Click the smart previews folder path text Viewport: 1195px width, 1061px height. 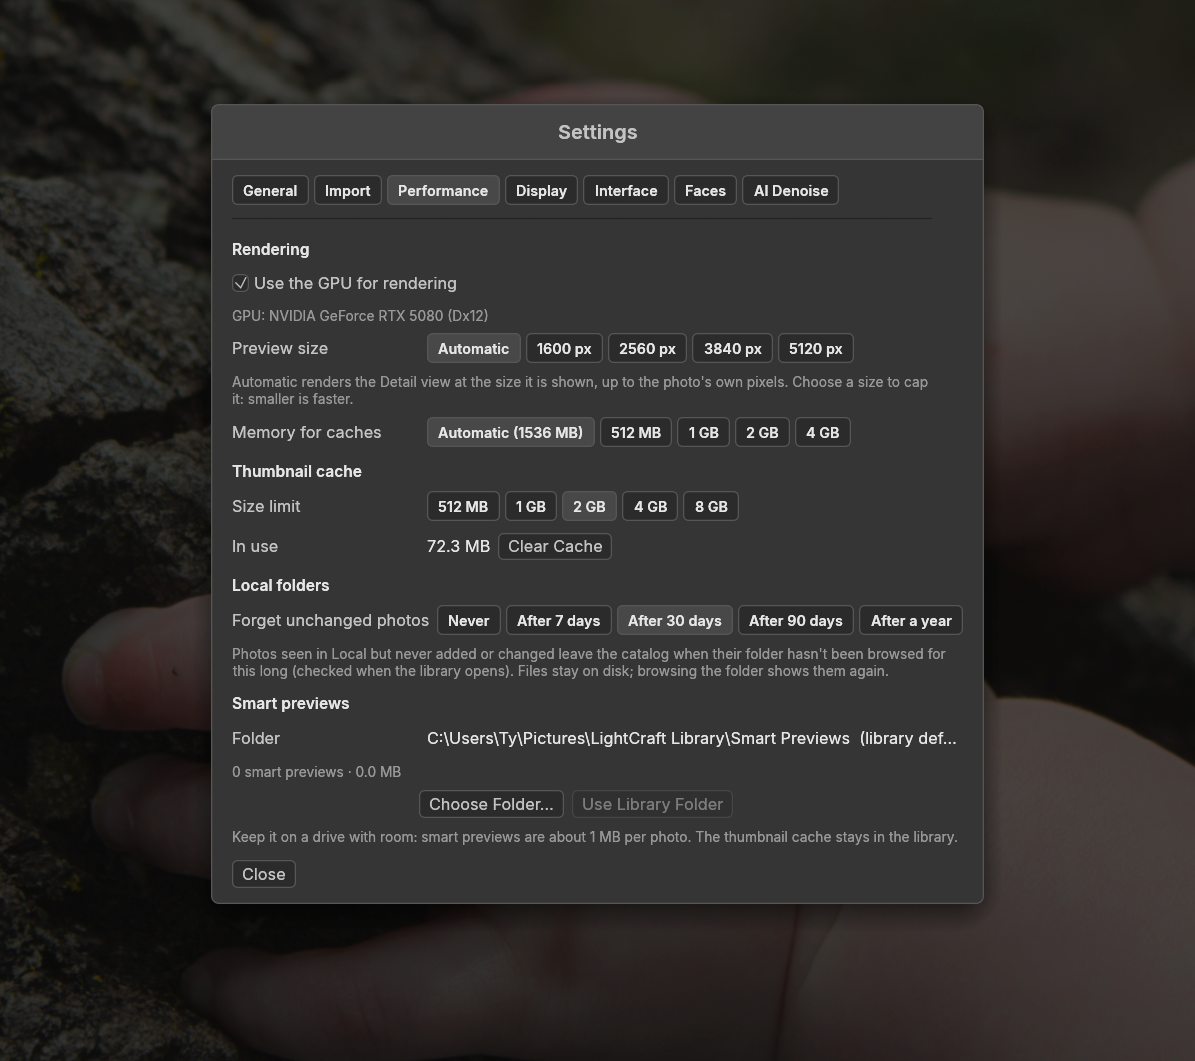pyautogui.click(x=691, y=739)
